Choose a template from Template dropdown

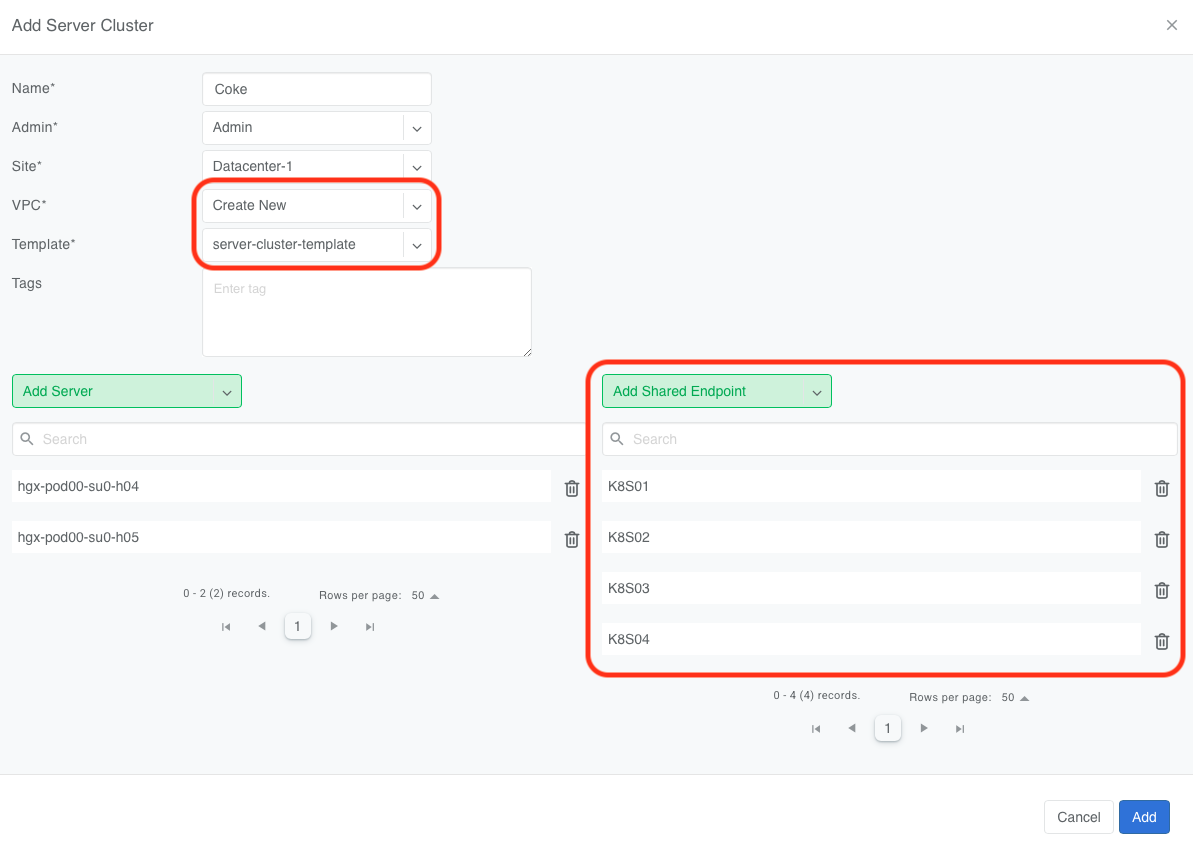[417, 245]
